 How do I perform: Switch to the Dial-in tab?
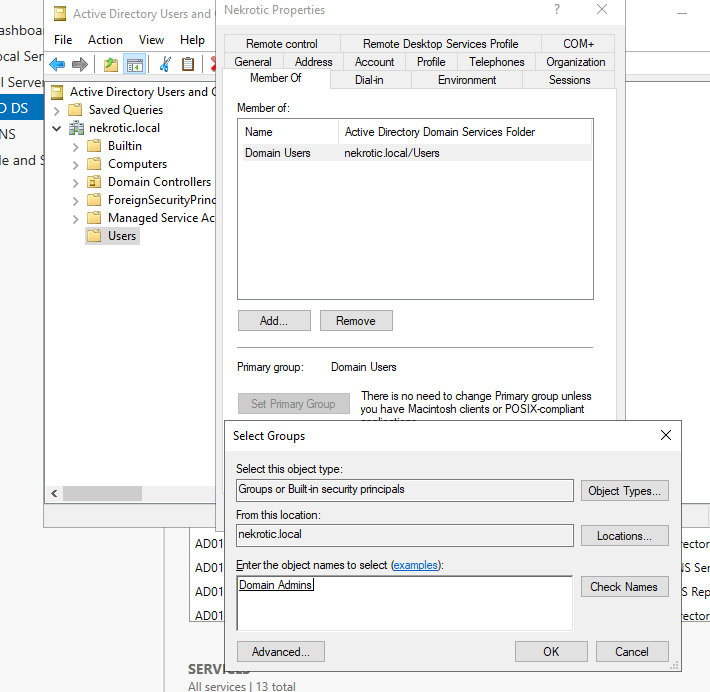click(369, 80)
